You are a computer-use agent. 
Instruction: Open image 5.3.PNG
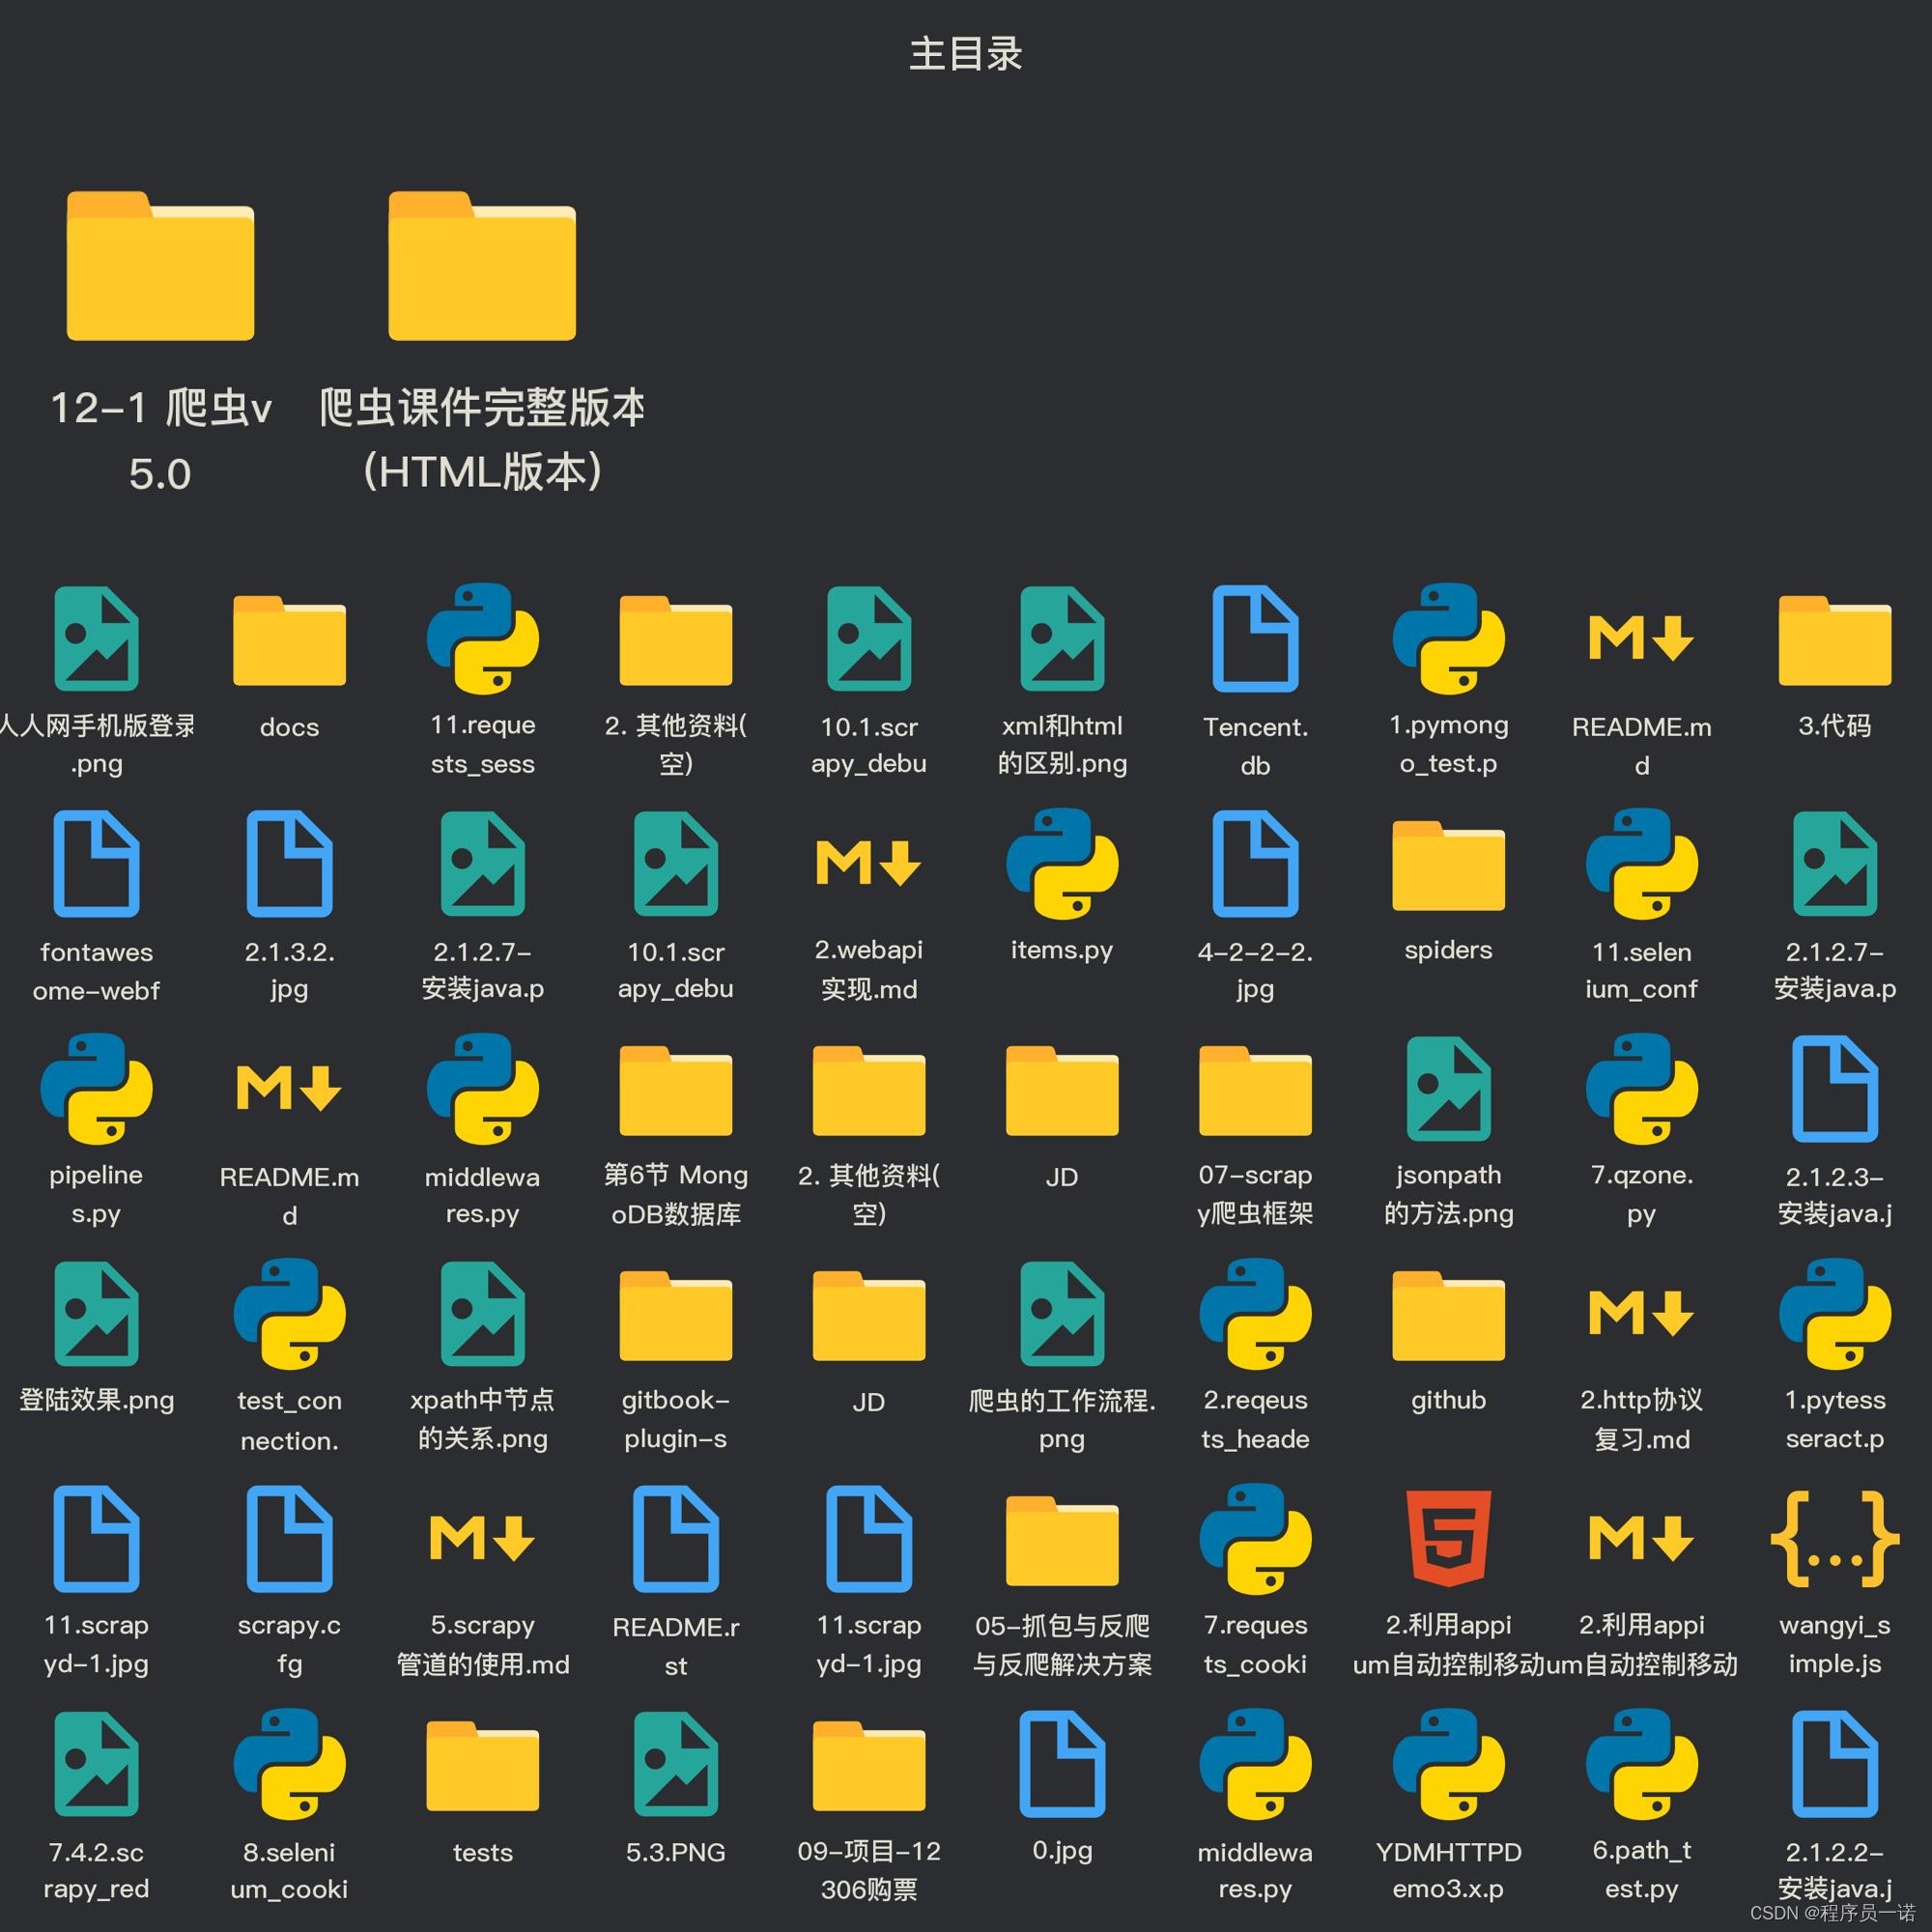pos(676,1764)
